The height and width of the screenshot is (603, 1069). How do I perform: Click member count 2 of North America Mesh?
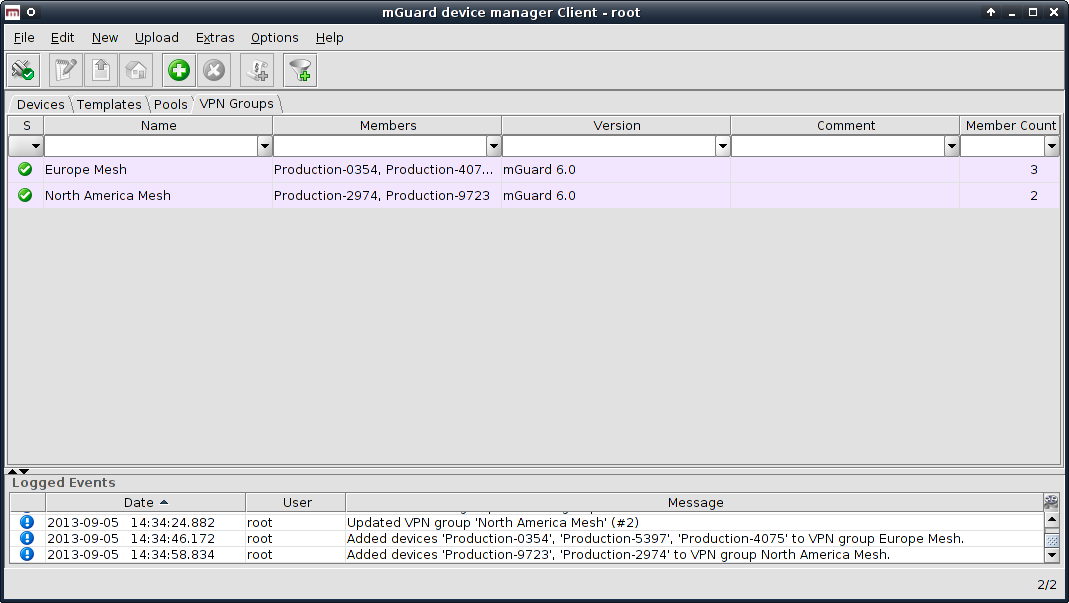(x=1010, y=195)
